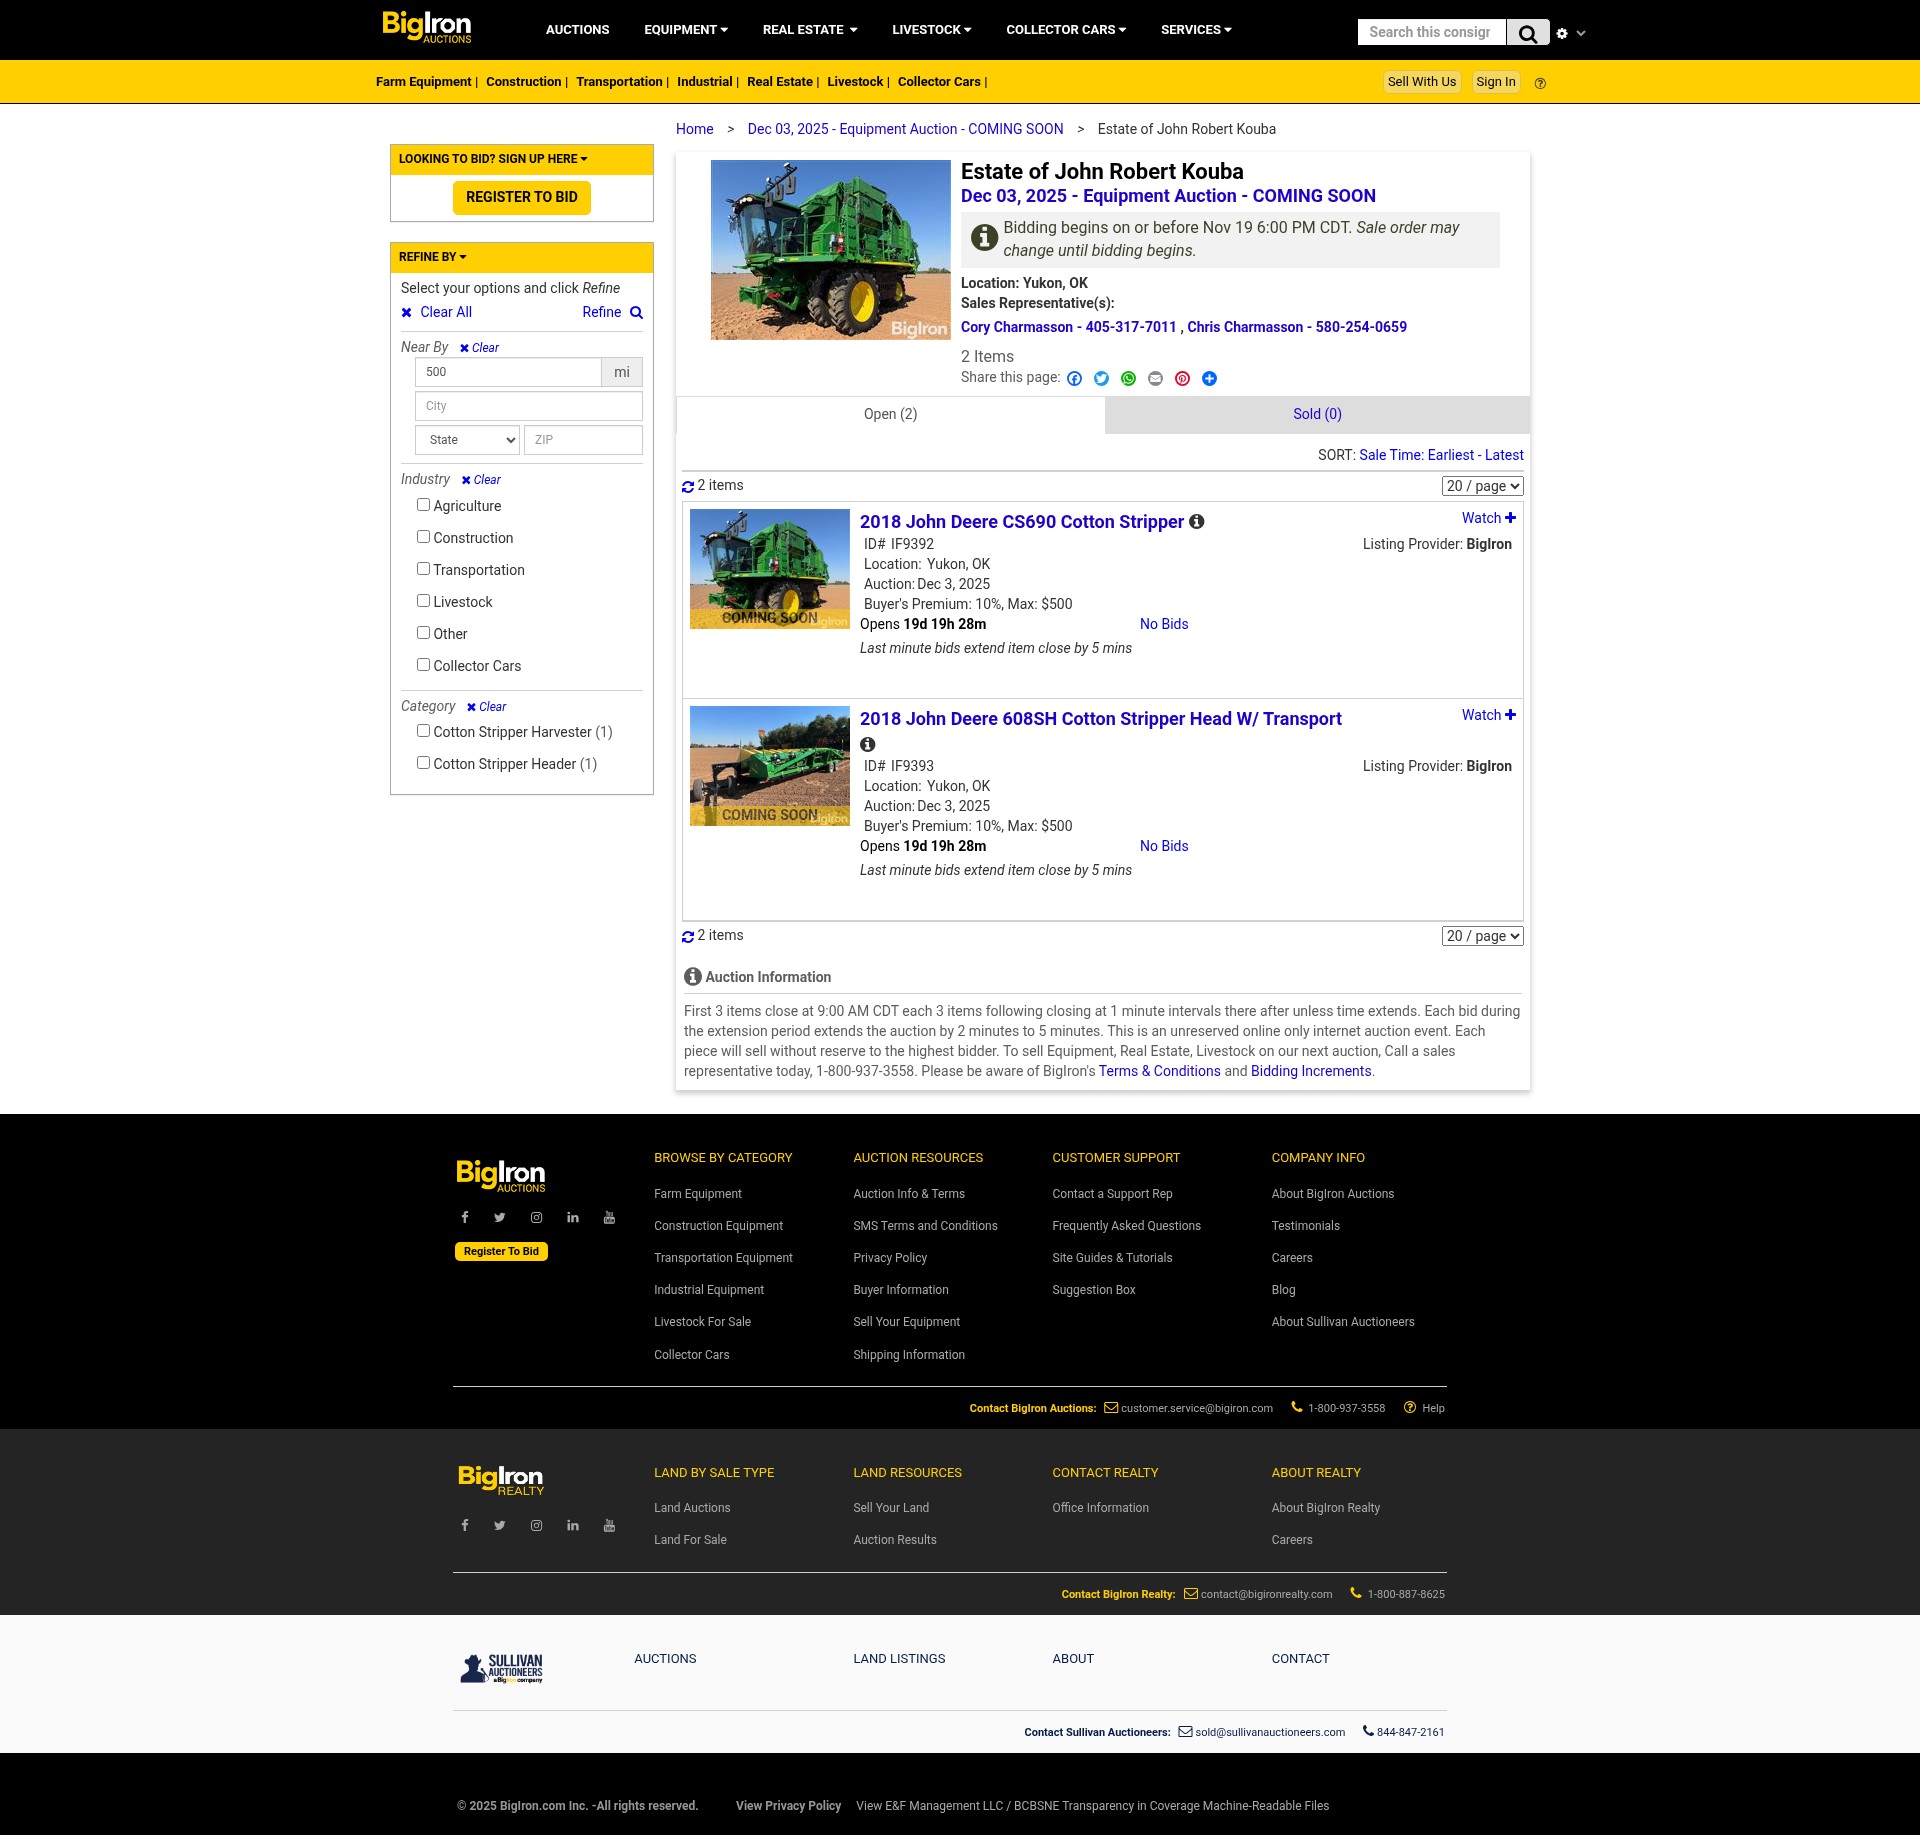Click info icon next to CS690 Cotton Stripper
The image size is (1920, 1835).
pos(1196,522)
